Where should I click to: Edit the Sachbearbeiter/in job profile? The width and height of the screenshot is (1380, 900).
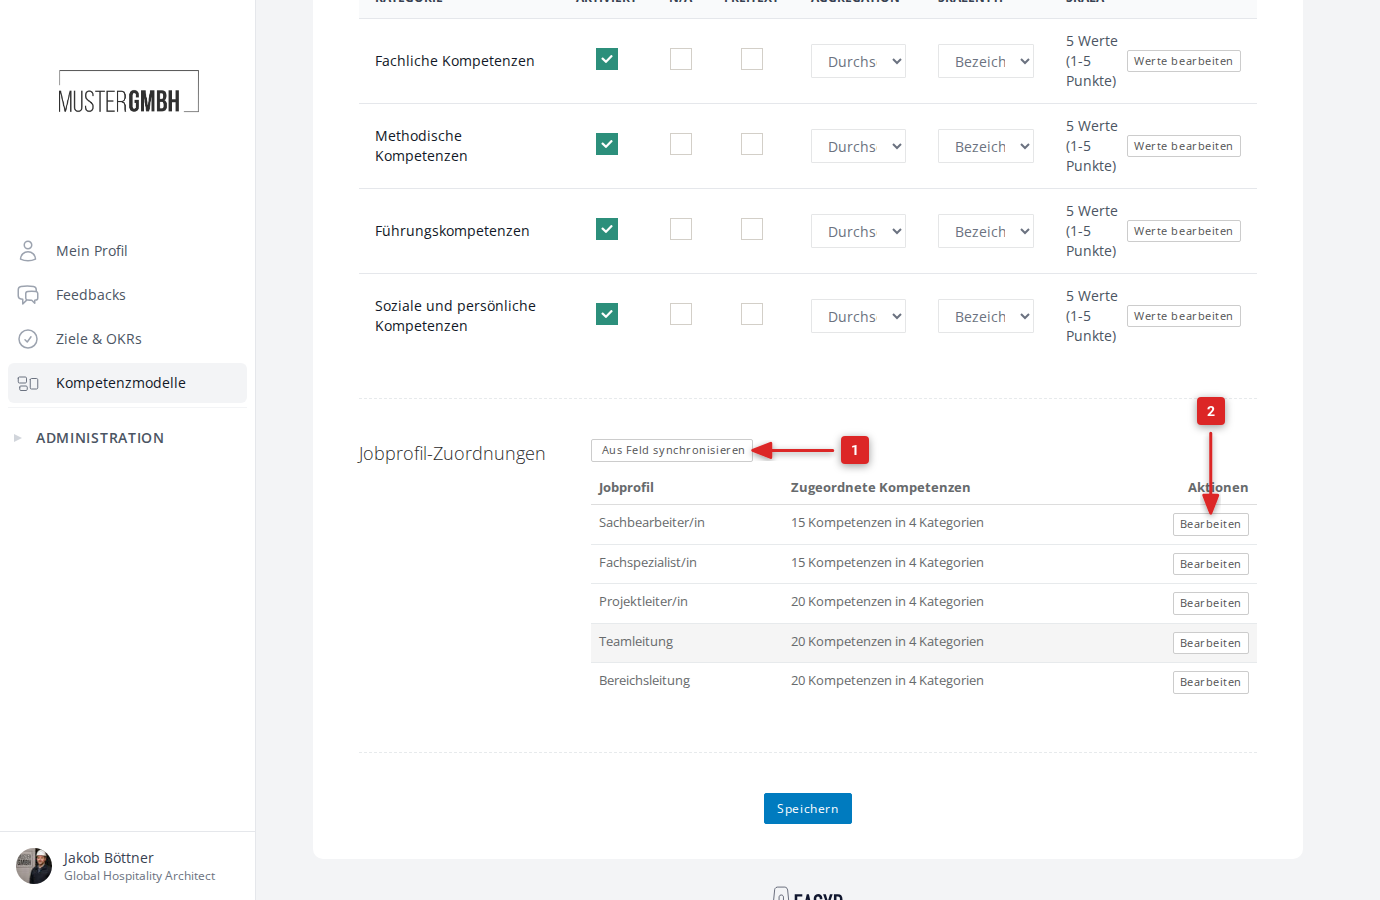tap(1210, 524)
